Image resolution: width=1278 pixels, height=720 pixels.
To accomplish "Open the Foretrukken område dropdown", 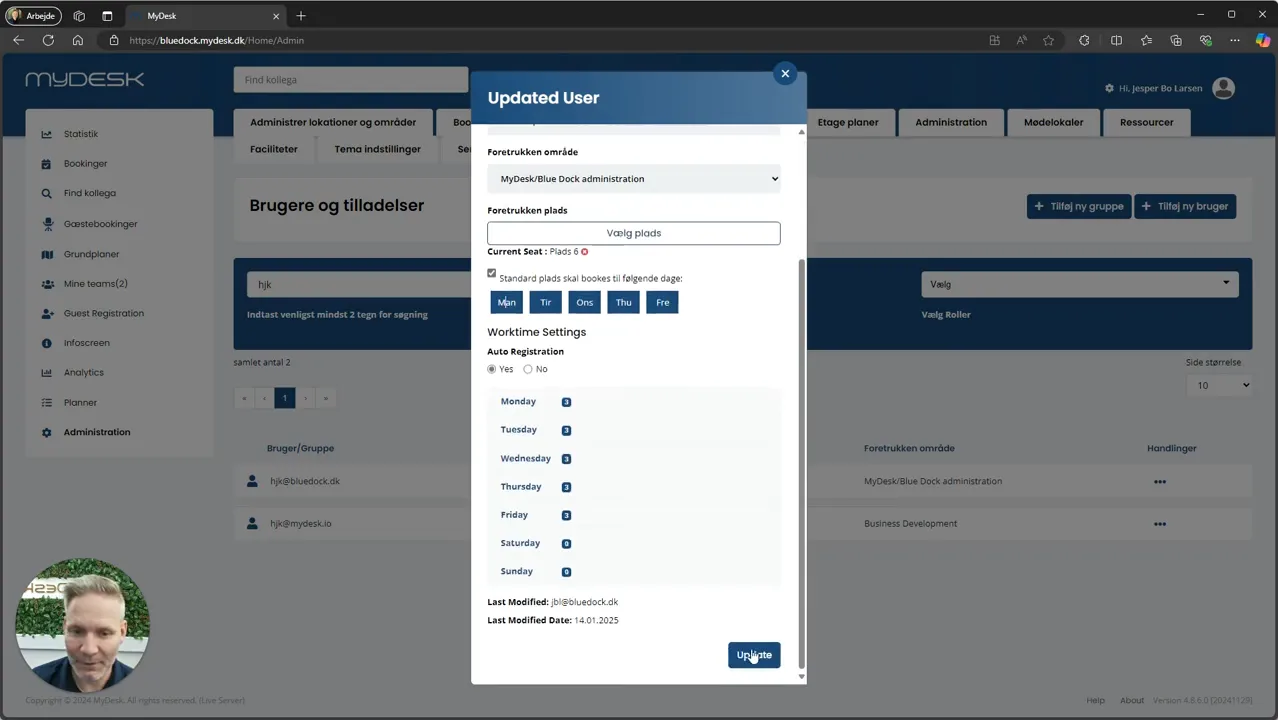I will (634, 179).
